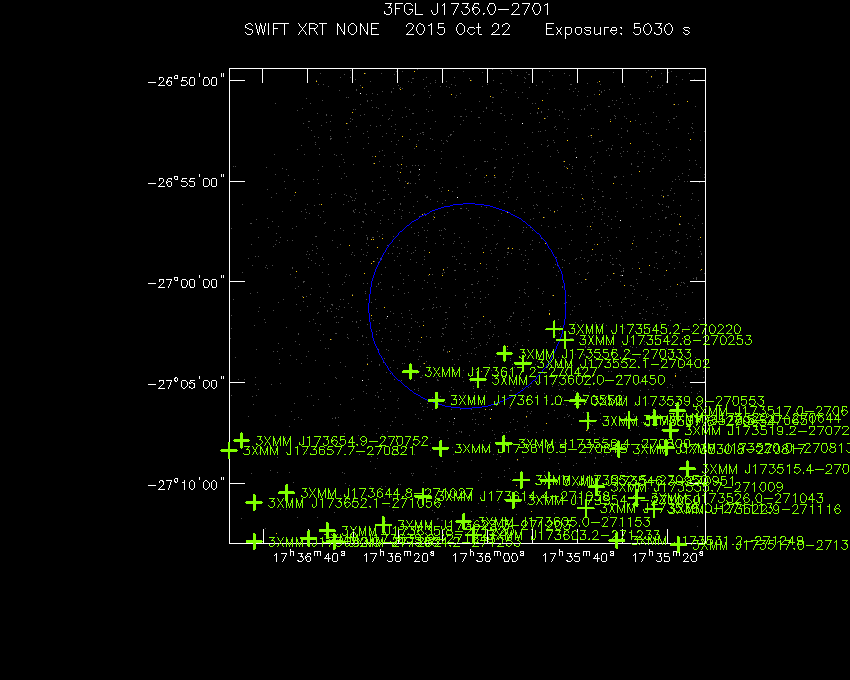Click the observation date 2015 Oct 22
This screenshot has width=850, height=680.
(458, 29)
